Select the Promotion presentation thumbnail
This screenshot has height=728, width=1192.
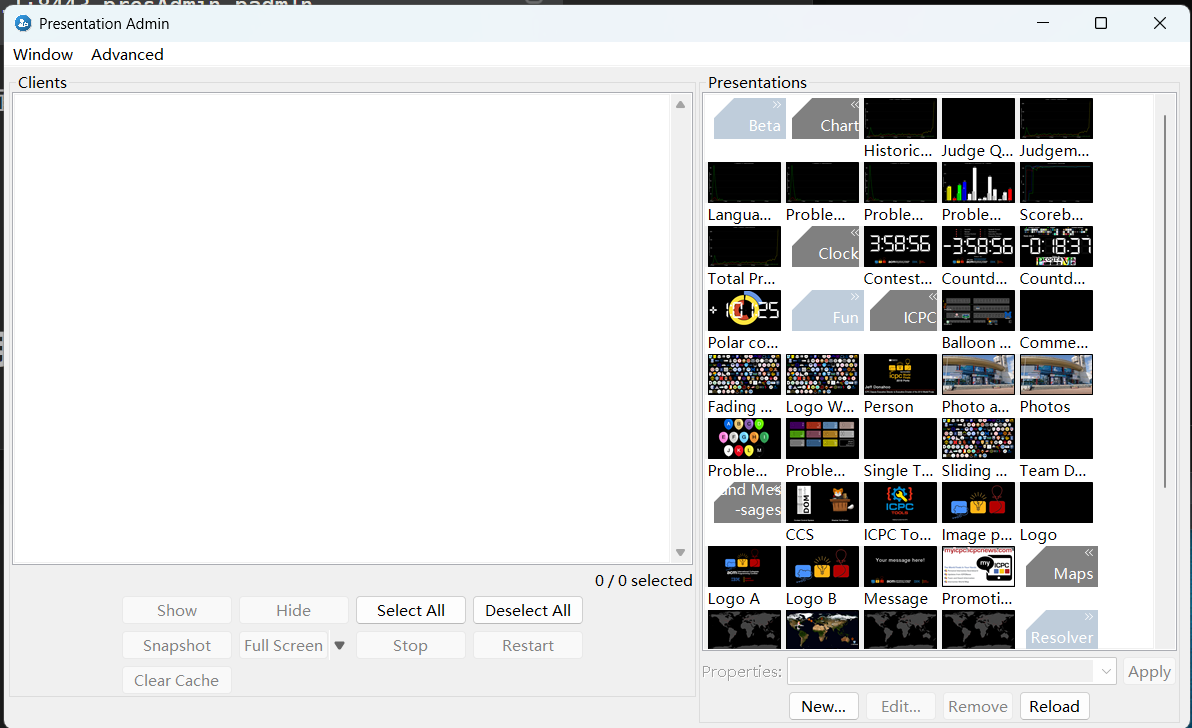(x=978, y=567)
